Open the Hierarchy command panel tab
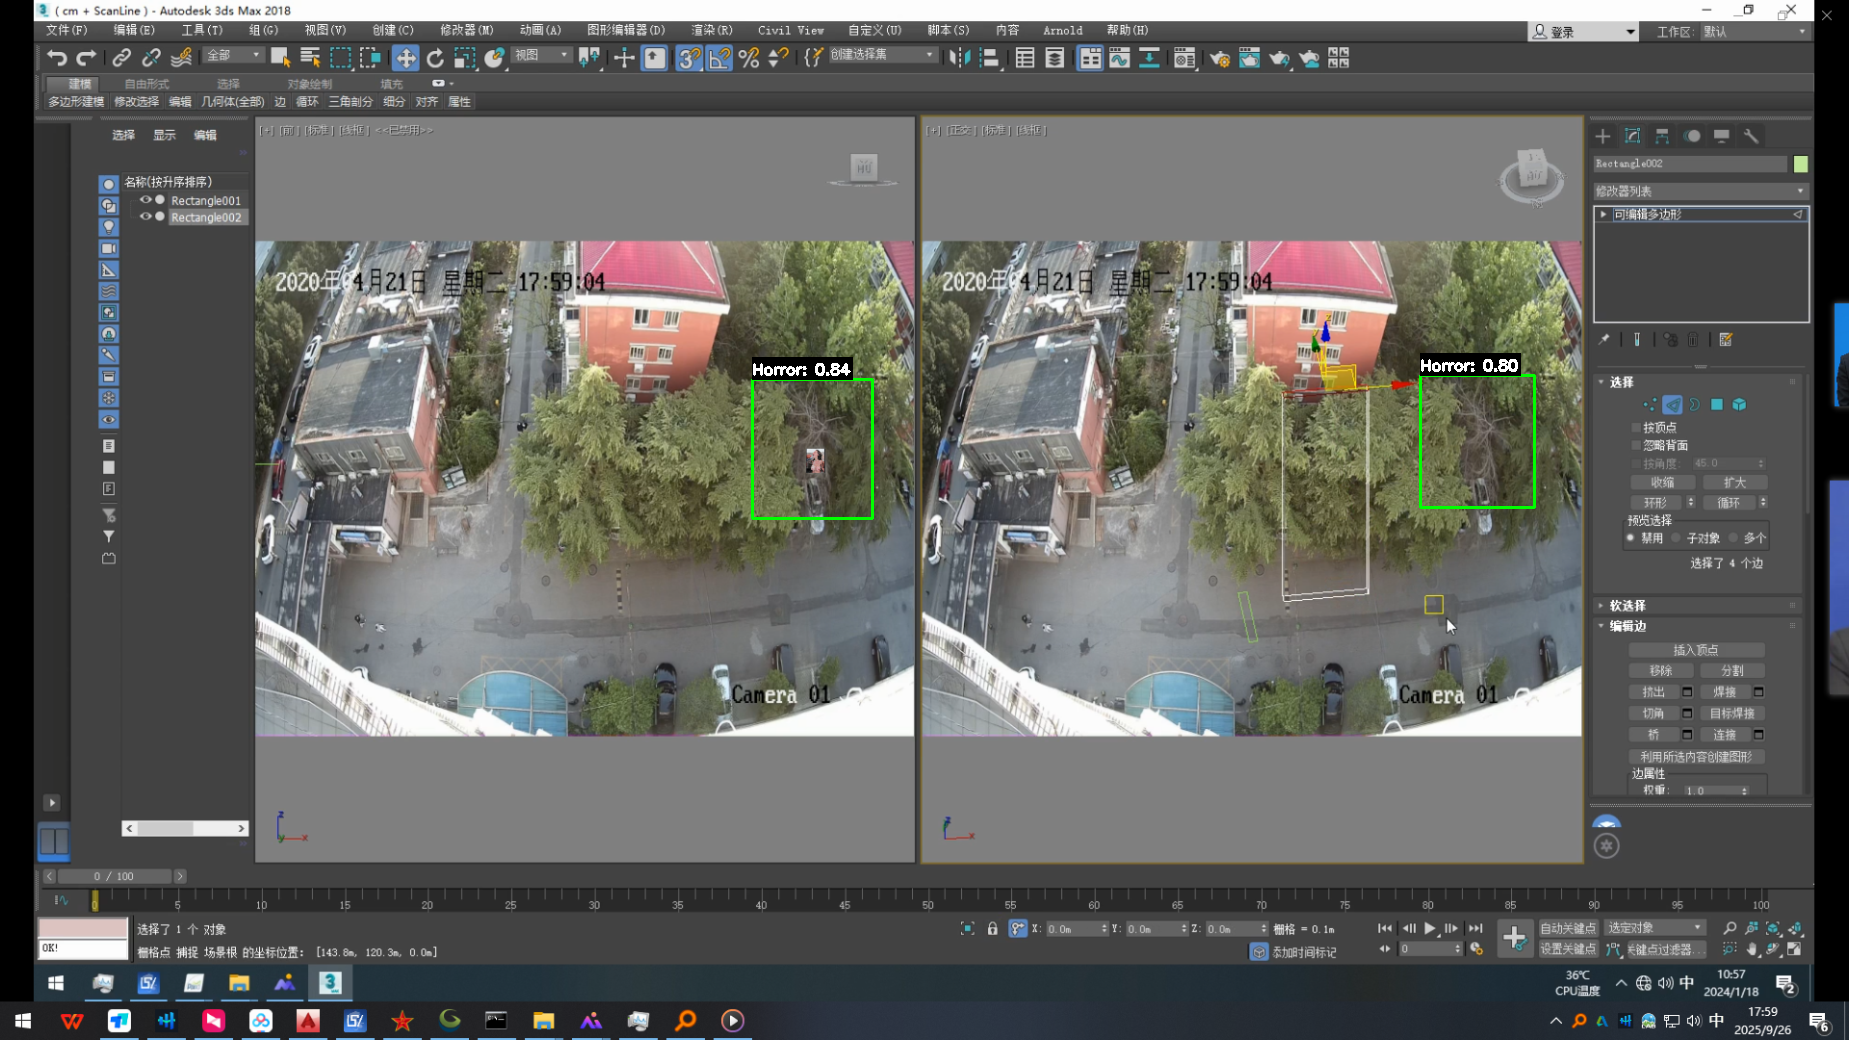 [x=1662, y=136]
